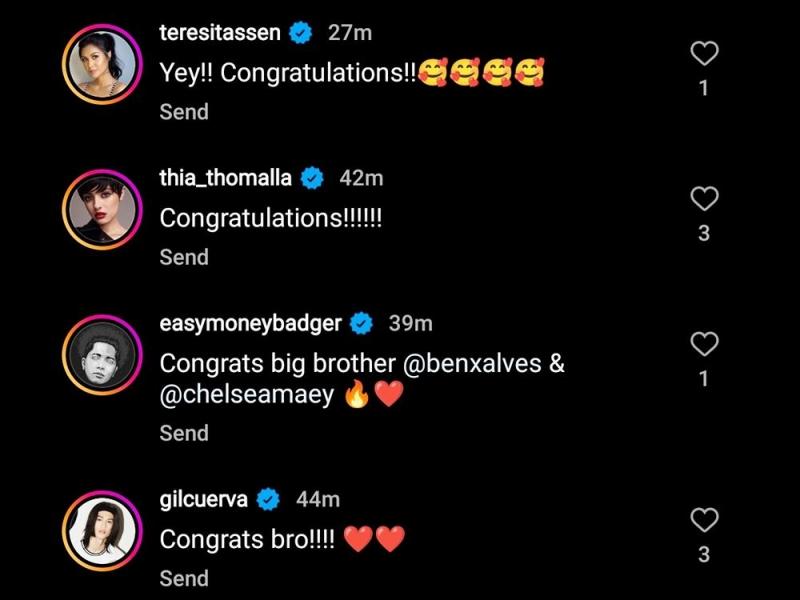Click Send under teresitassen's comment
800x600 pixels.
click(x=184, y=112)
